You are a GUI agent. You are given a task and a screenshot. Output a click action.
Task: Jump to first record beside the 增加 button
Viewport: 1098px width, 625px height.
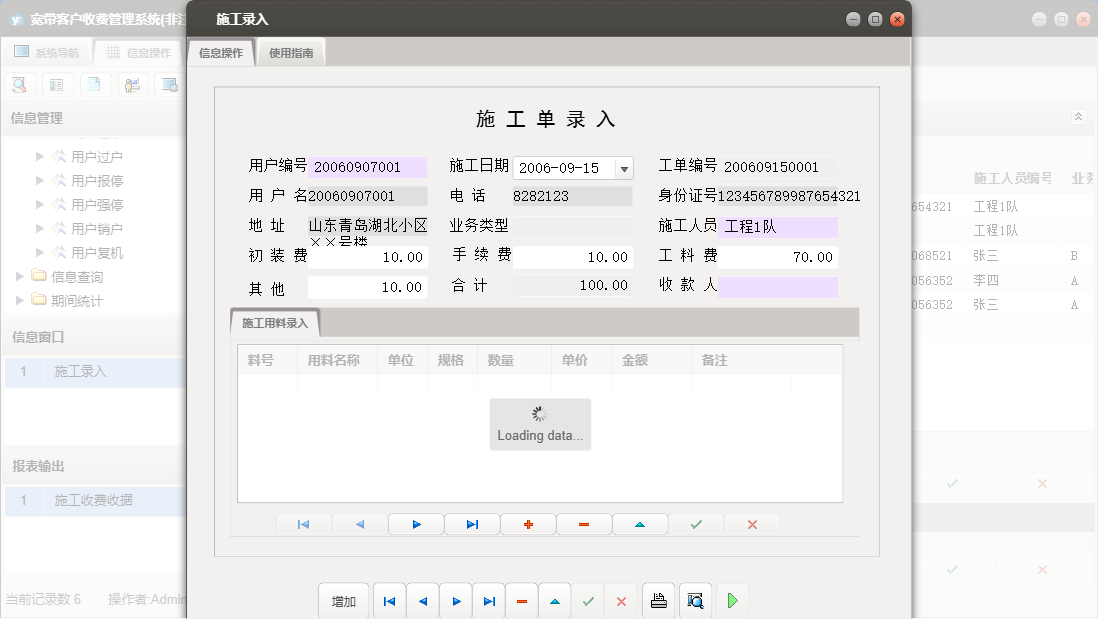389,601
